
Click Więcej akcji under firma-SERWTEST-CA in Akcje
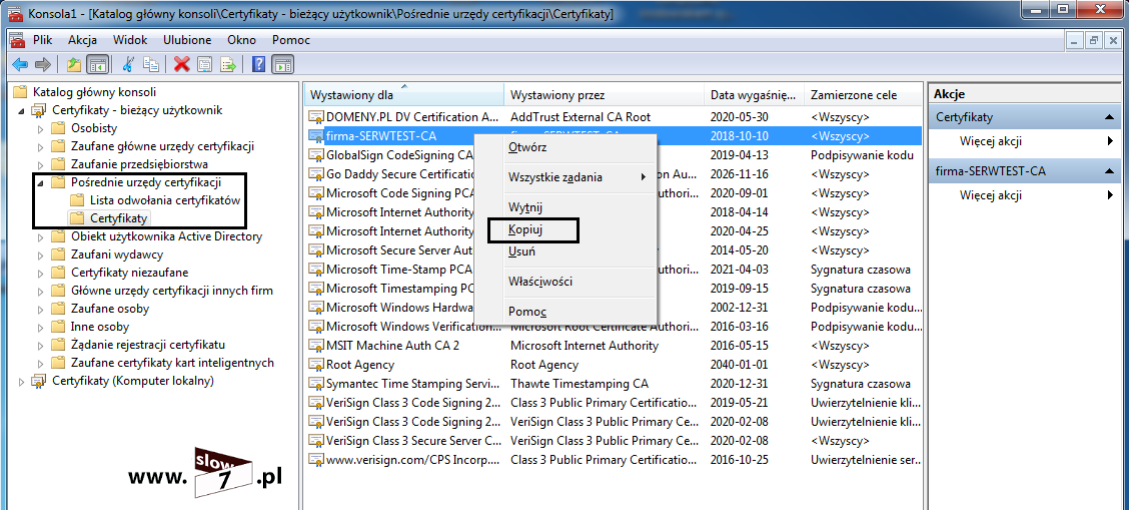[x=991, y=195]
